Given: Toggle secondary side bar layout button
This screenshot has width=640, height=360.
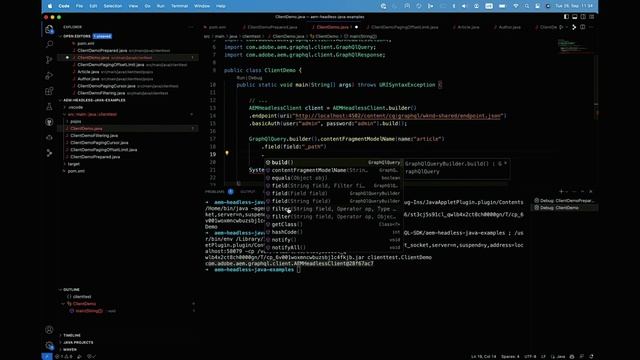Looking at the screenshot, I should [x=583, y=17].
